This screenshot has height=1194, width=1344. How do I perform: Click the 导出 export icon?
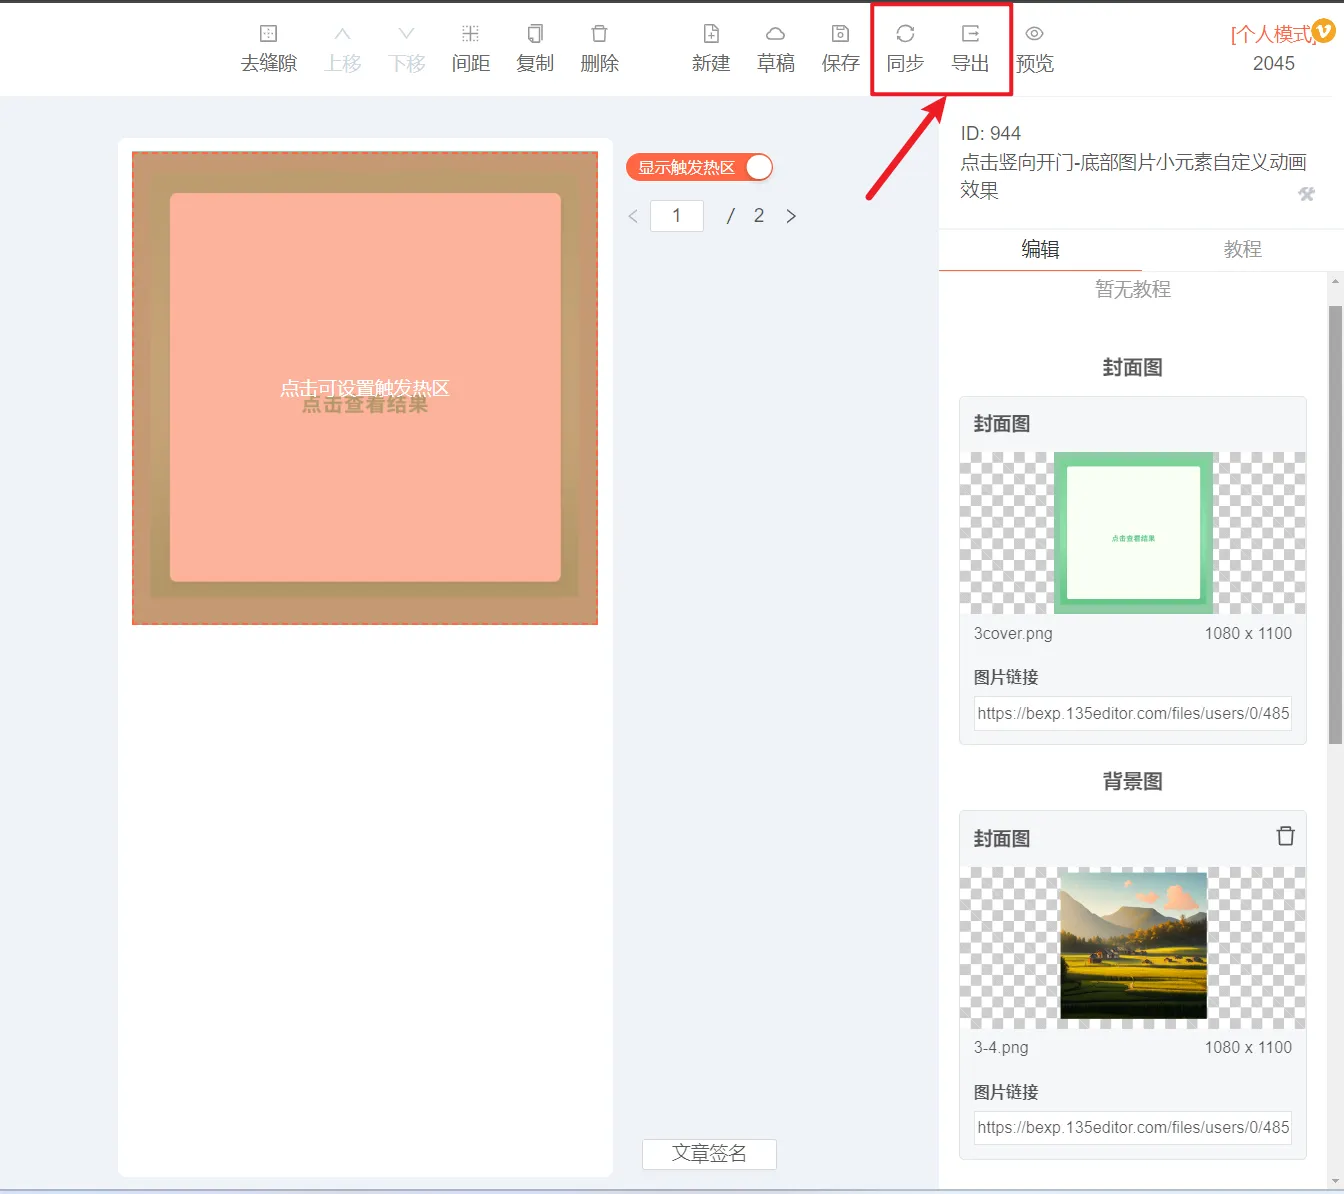[x=970, y=33]
